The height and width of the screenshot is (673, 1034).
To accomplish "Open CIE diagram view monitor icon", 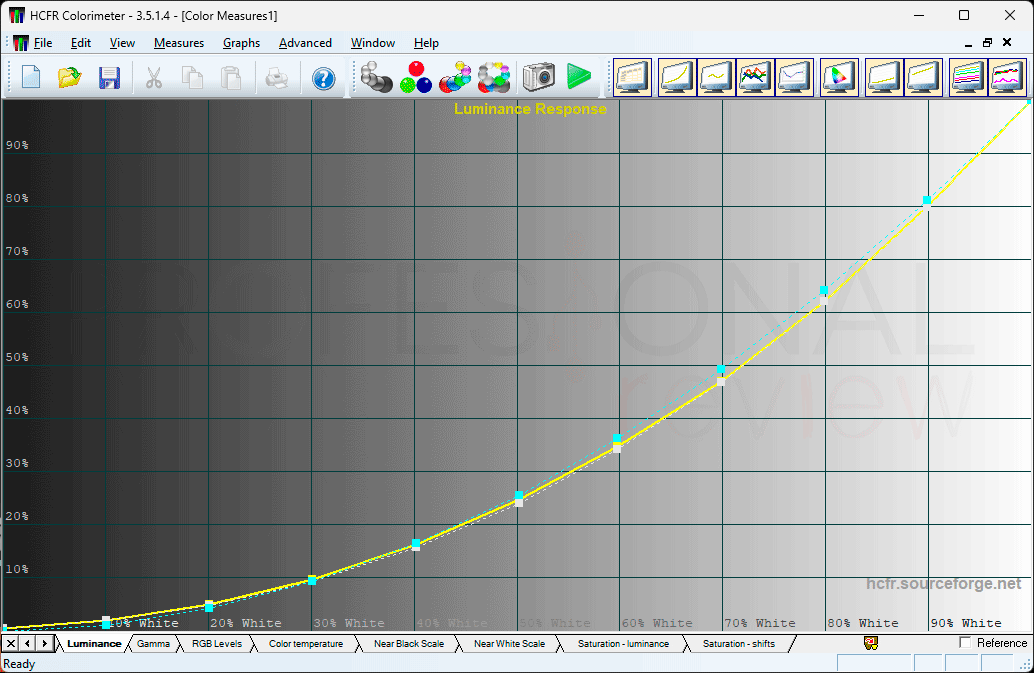I will [x=839, y=77].
